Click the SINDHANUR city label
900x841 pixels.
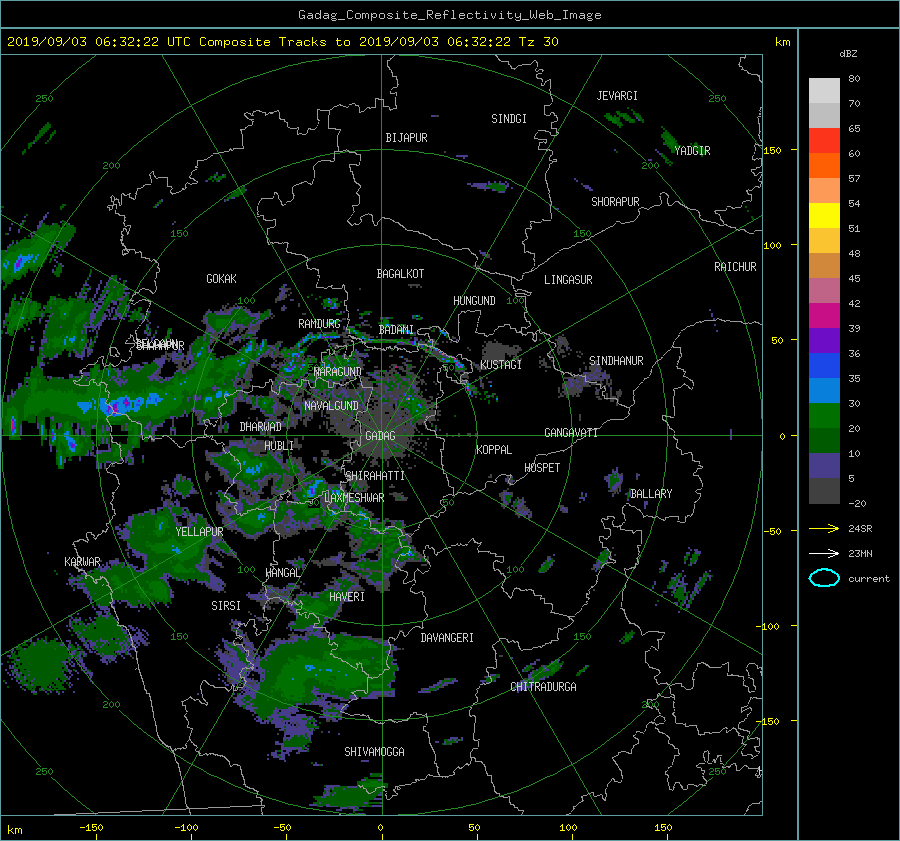(x=616, y=361)
